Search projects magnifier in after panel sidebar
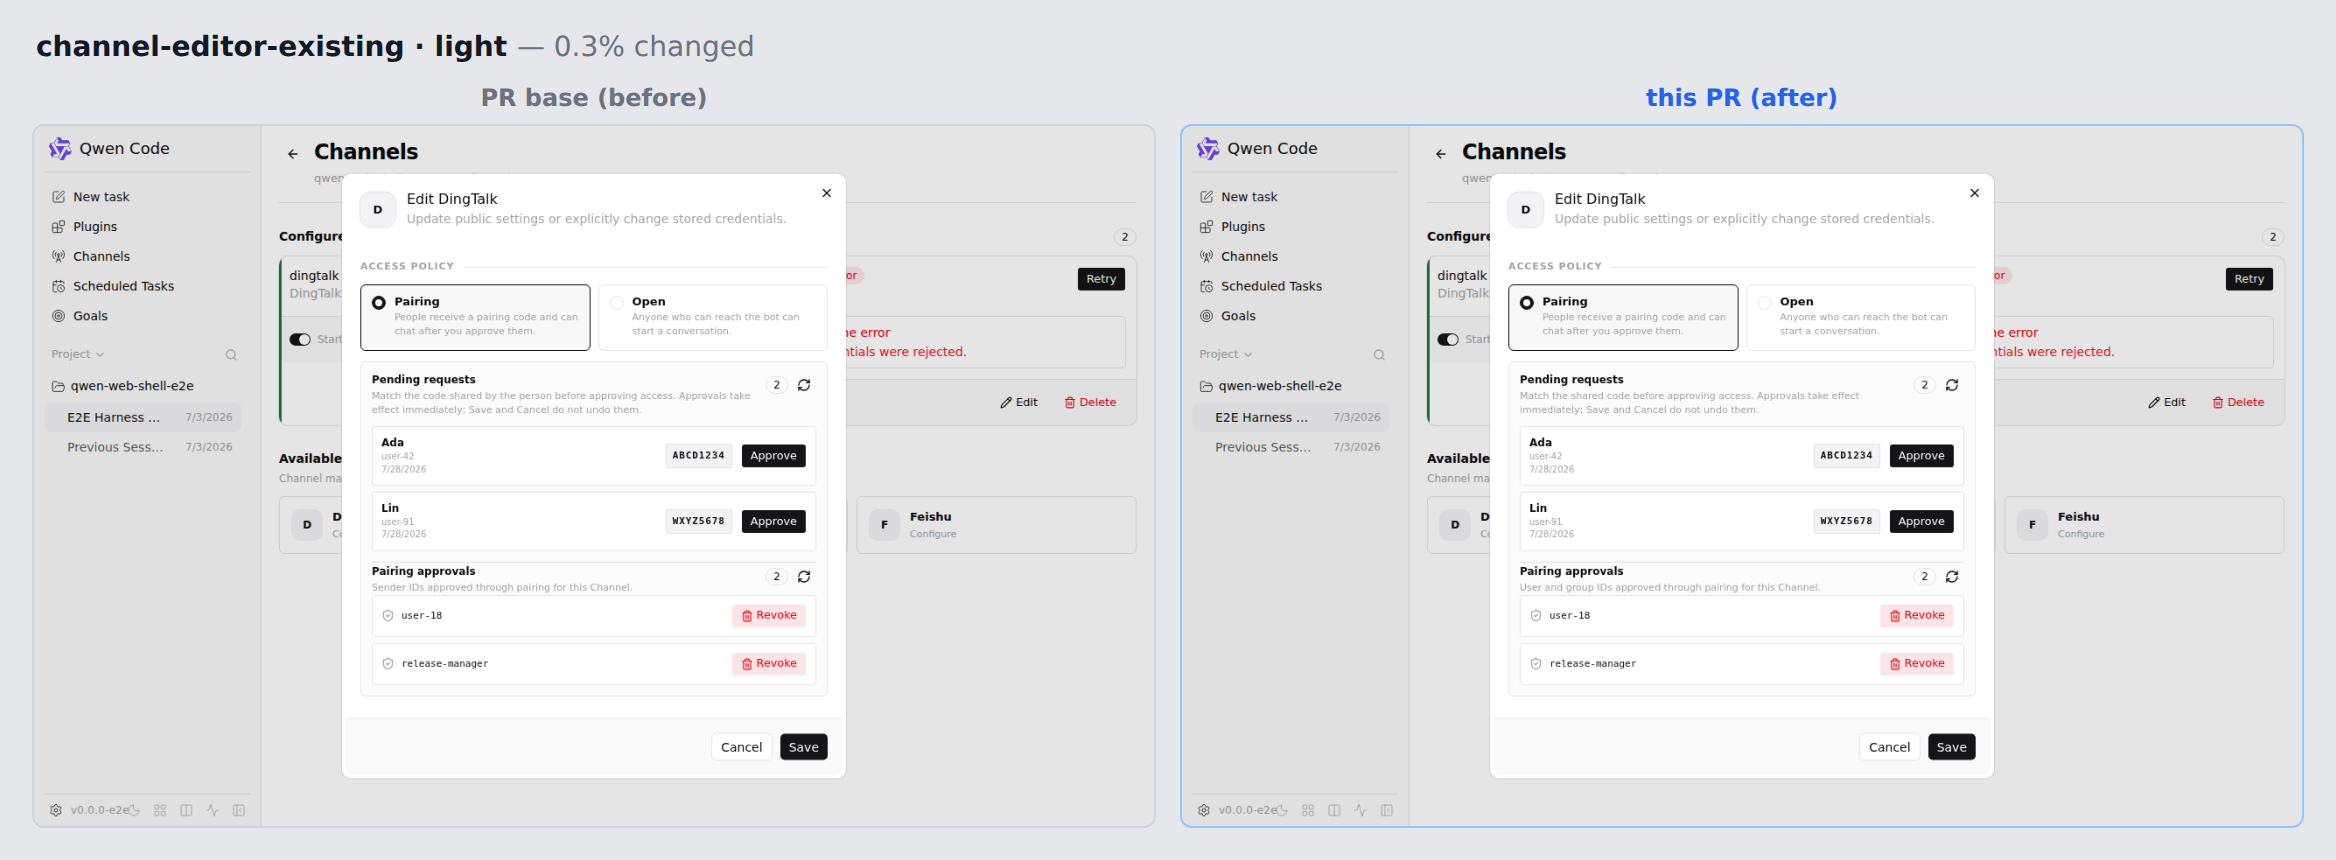 [1379, 355]
